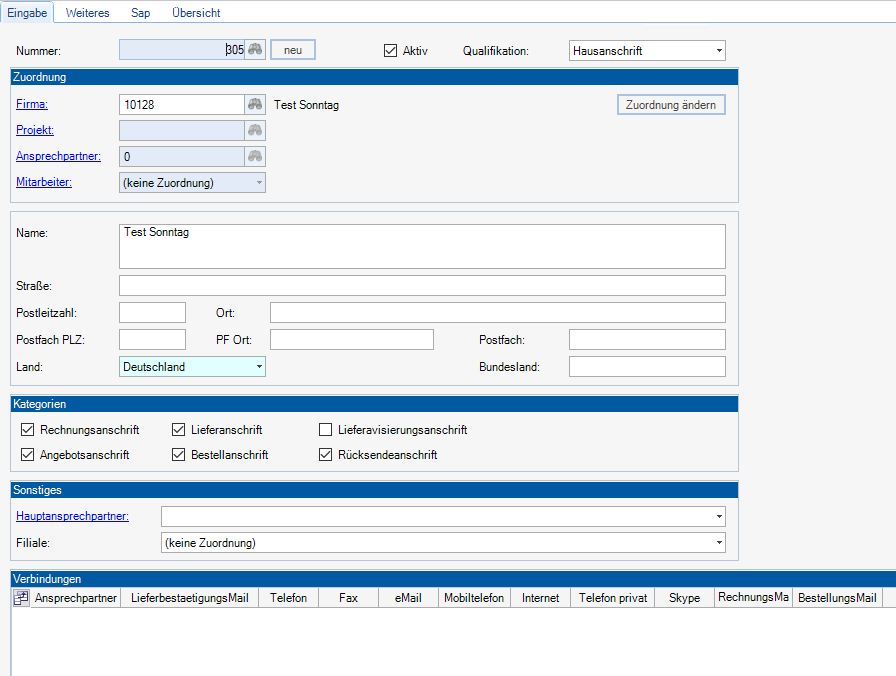Click the LieferbestaetigungsMail column header
Viewport: 896px width, 676px height.
click(x=190, y=598)
